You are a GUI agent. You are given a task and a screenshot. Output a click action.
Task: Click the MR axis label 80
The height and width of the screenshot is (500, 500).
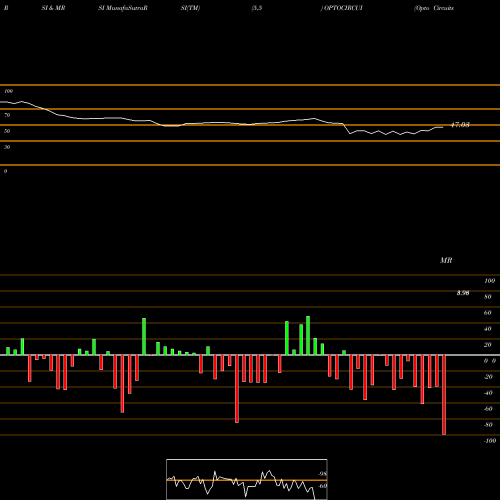tap(487, 297)
